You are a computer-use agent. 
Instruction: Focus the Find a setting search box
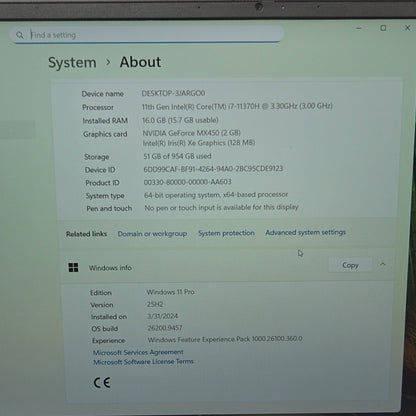click(x=147, y=34)
